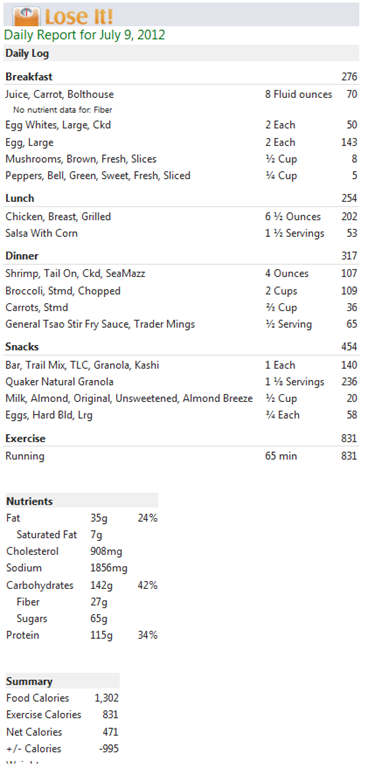Open the Chicken, Breast, Grilled entry

[x=181, y=216]
